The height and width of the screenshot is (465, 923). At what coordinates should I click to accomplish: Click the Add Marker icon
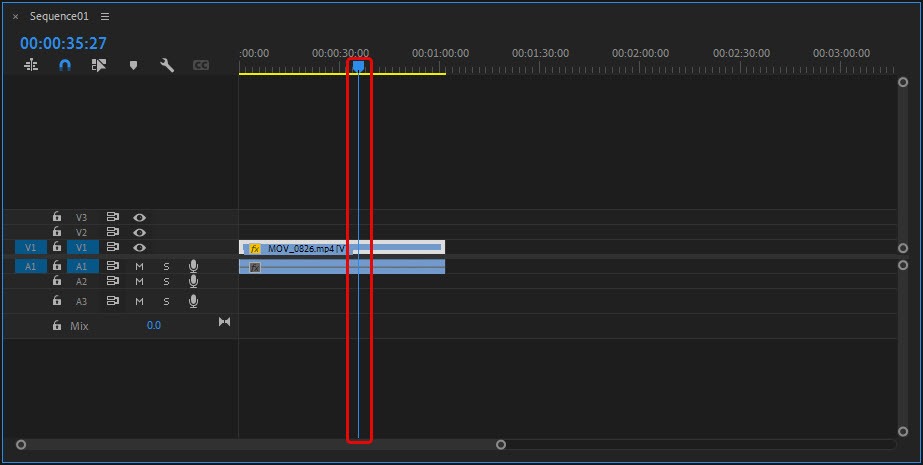click(x=133, y=65)
